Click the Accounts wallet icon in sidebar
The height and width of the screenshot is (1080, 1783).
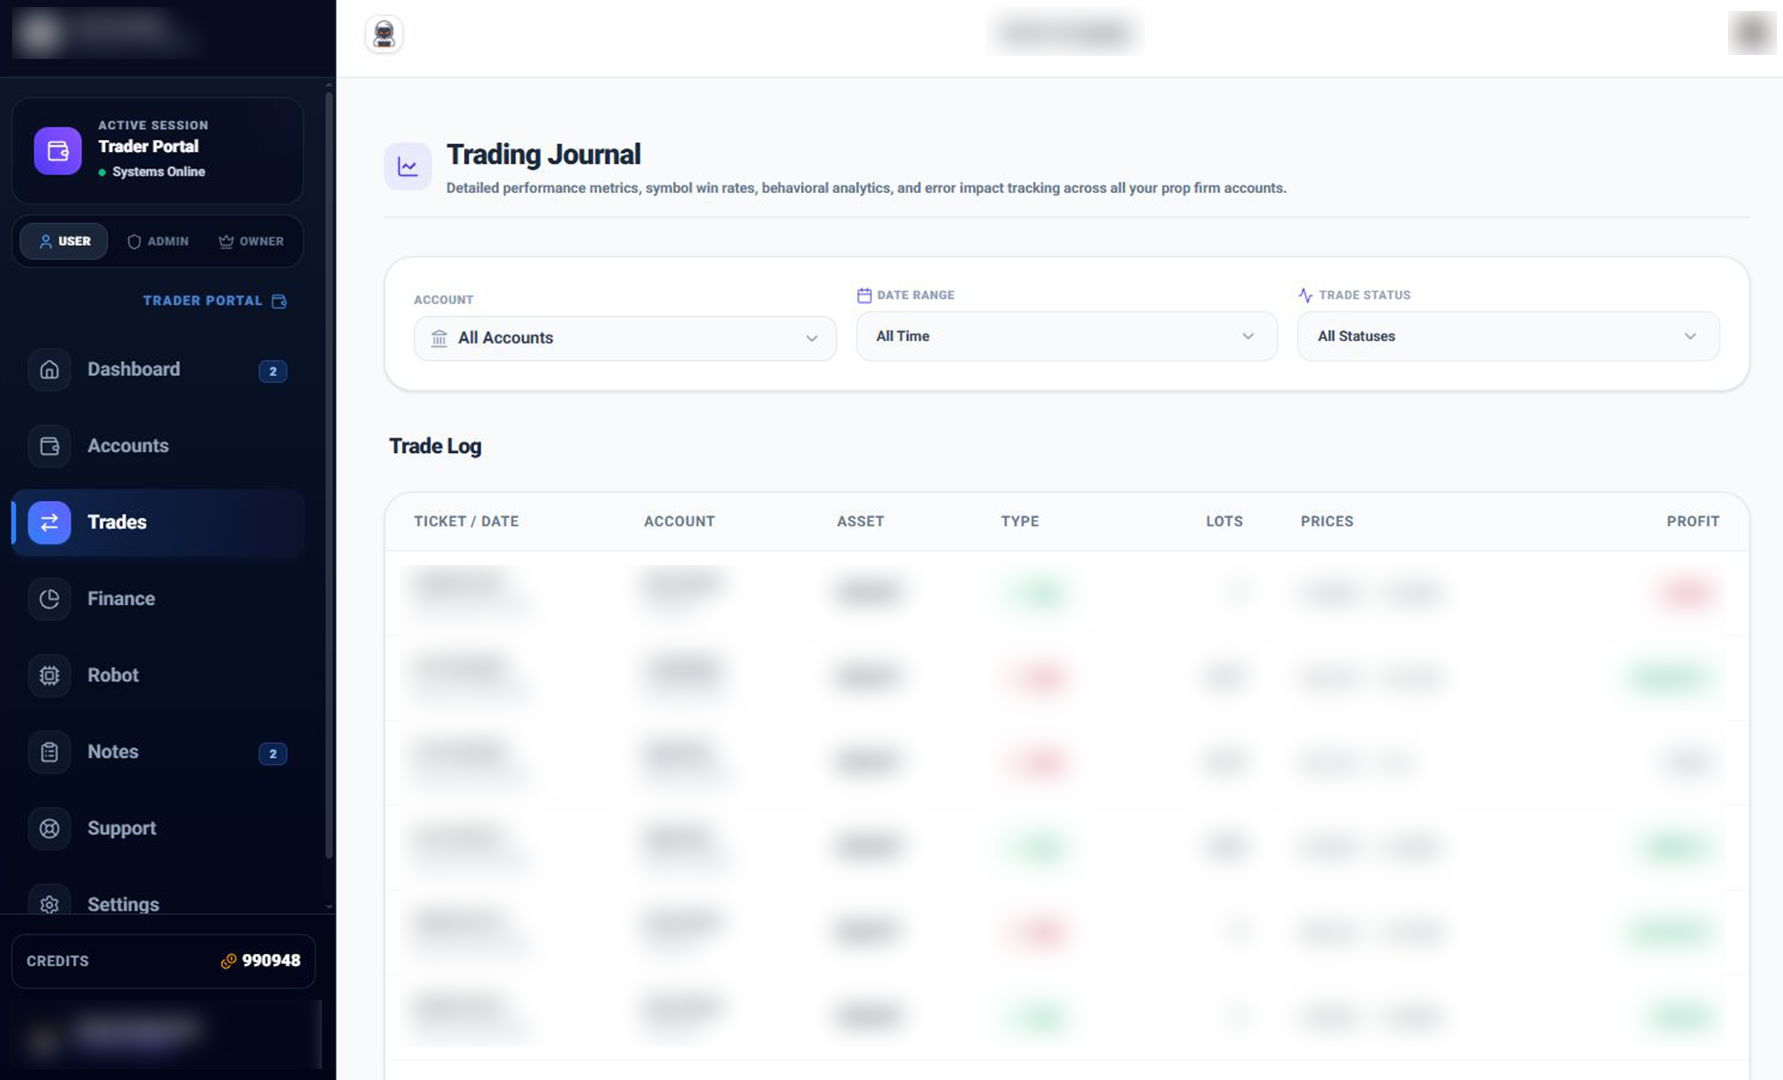coord(49,446)
